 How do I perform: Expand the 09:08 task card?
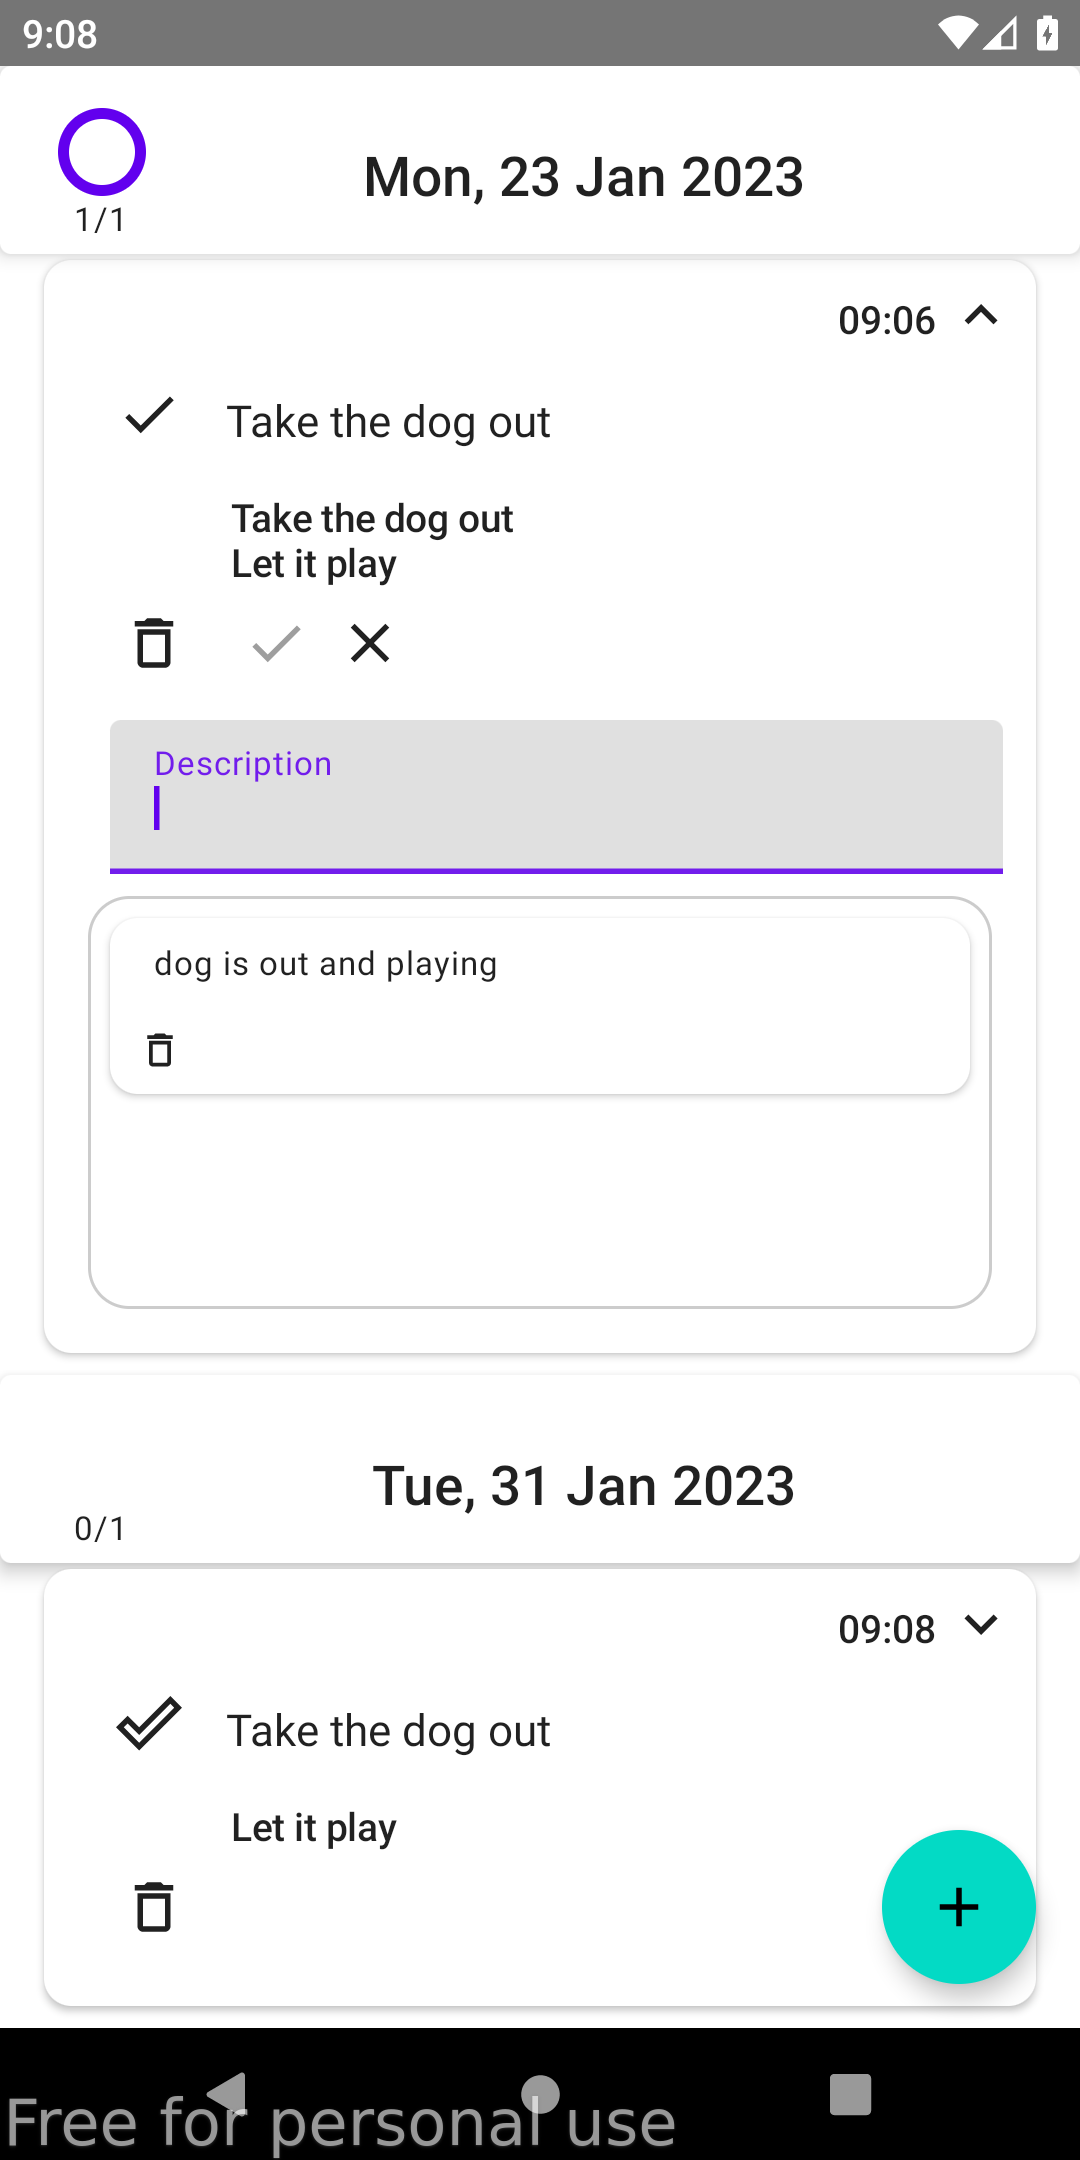pyautogui.click(x=981, y=1625)
